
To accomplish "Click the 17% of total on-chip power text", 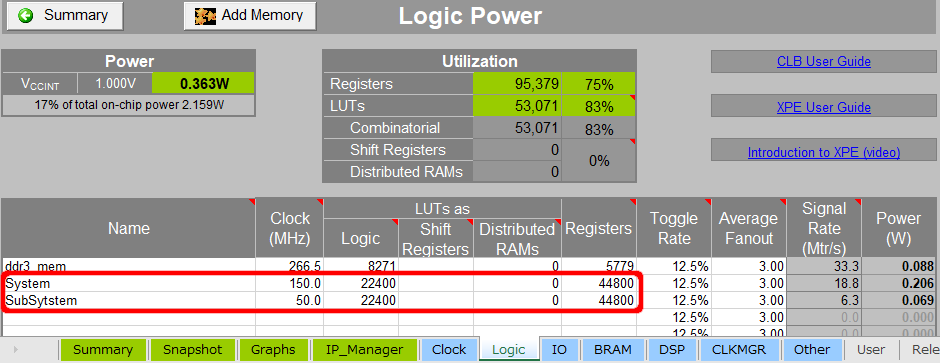I will 129,104.
